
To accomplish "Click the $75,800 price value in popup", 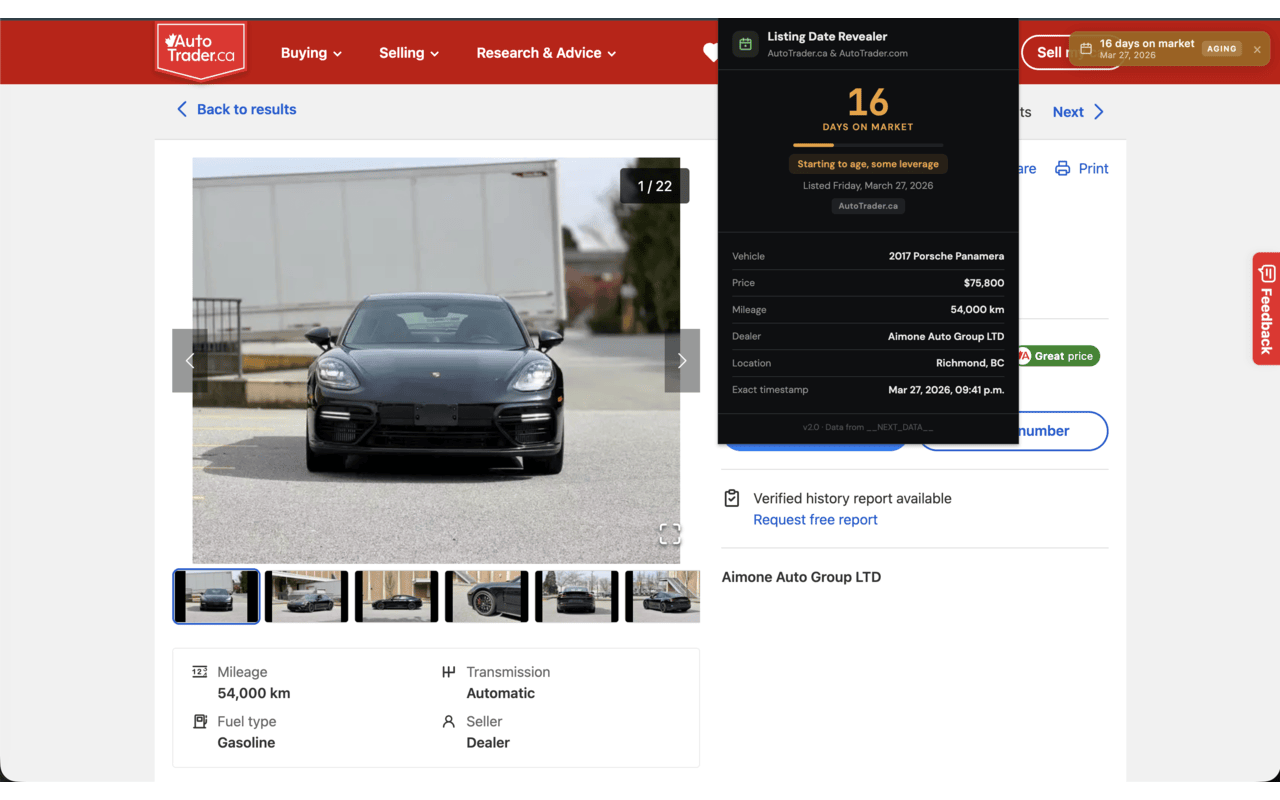I will (x=984, y=283).
